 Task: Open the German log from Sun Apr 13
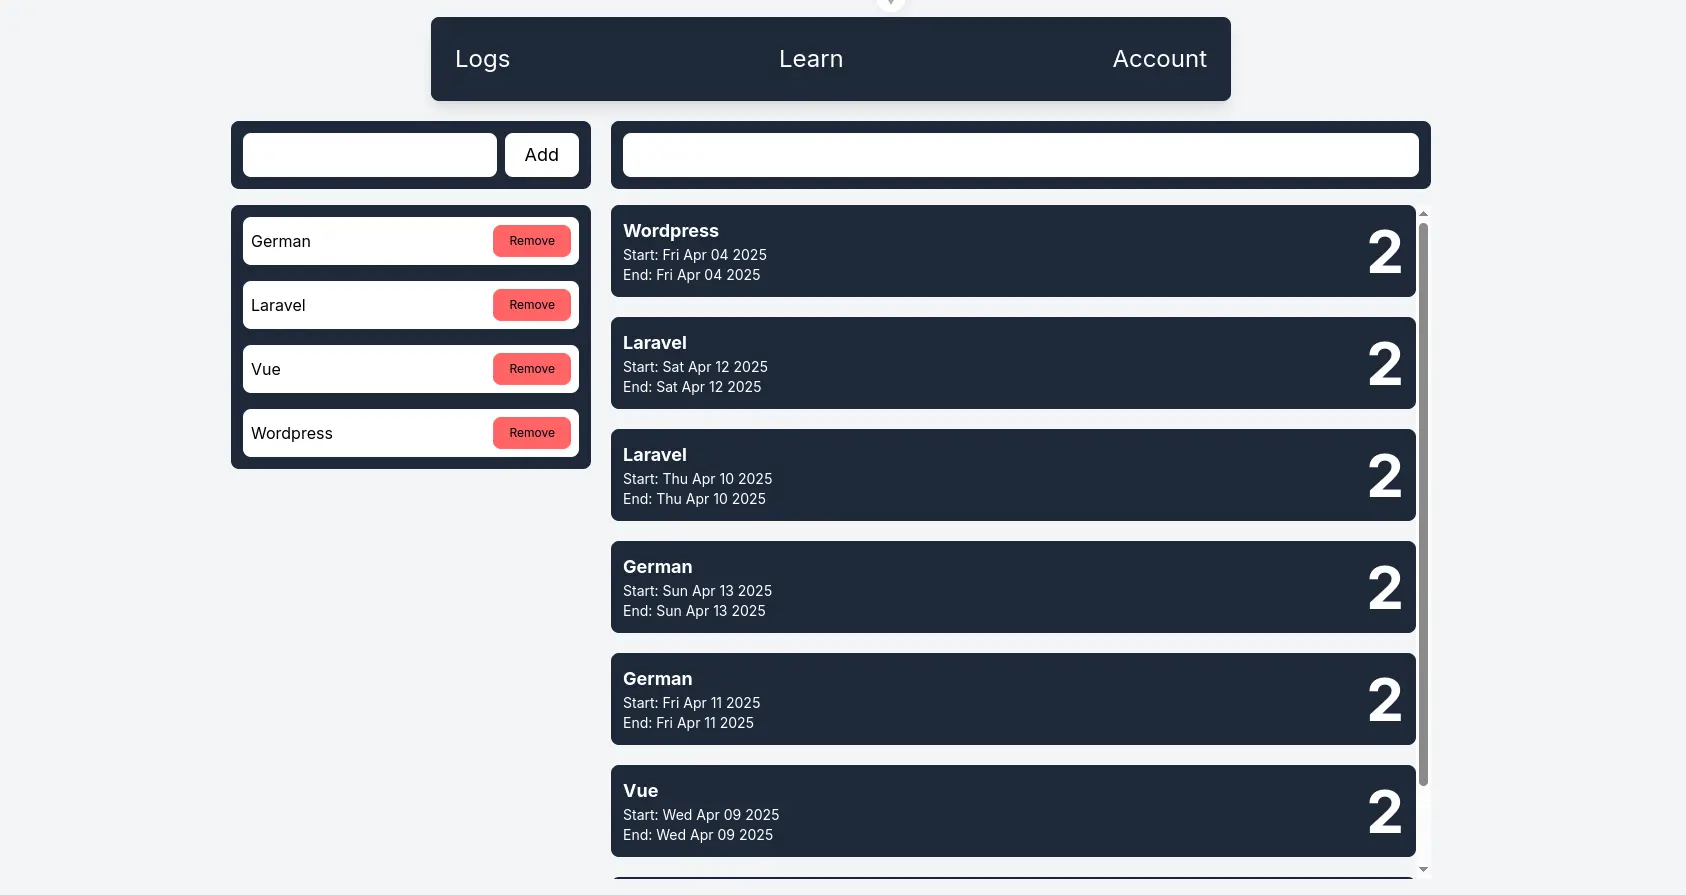1013,587
